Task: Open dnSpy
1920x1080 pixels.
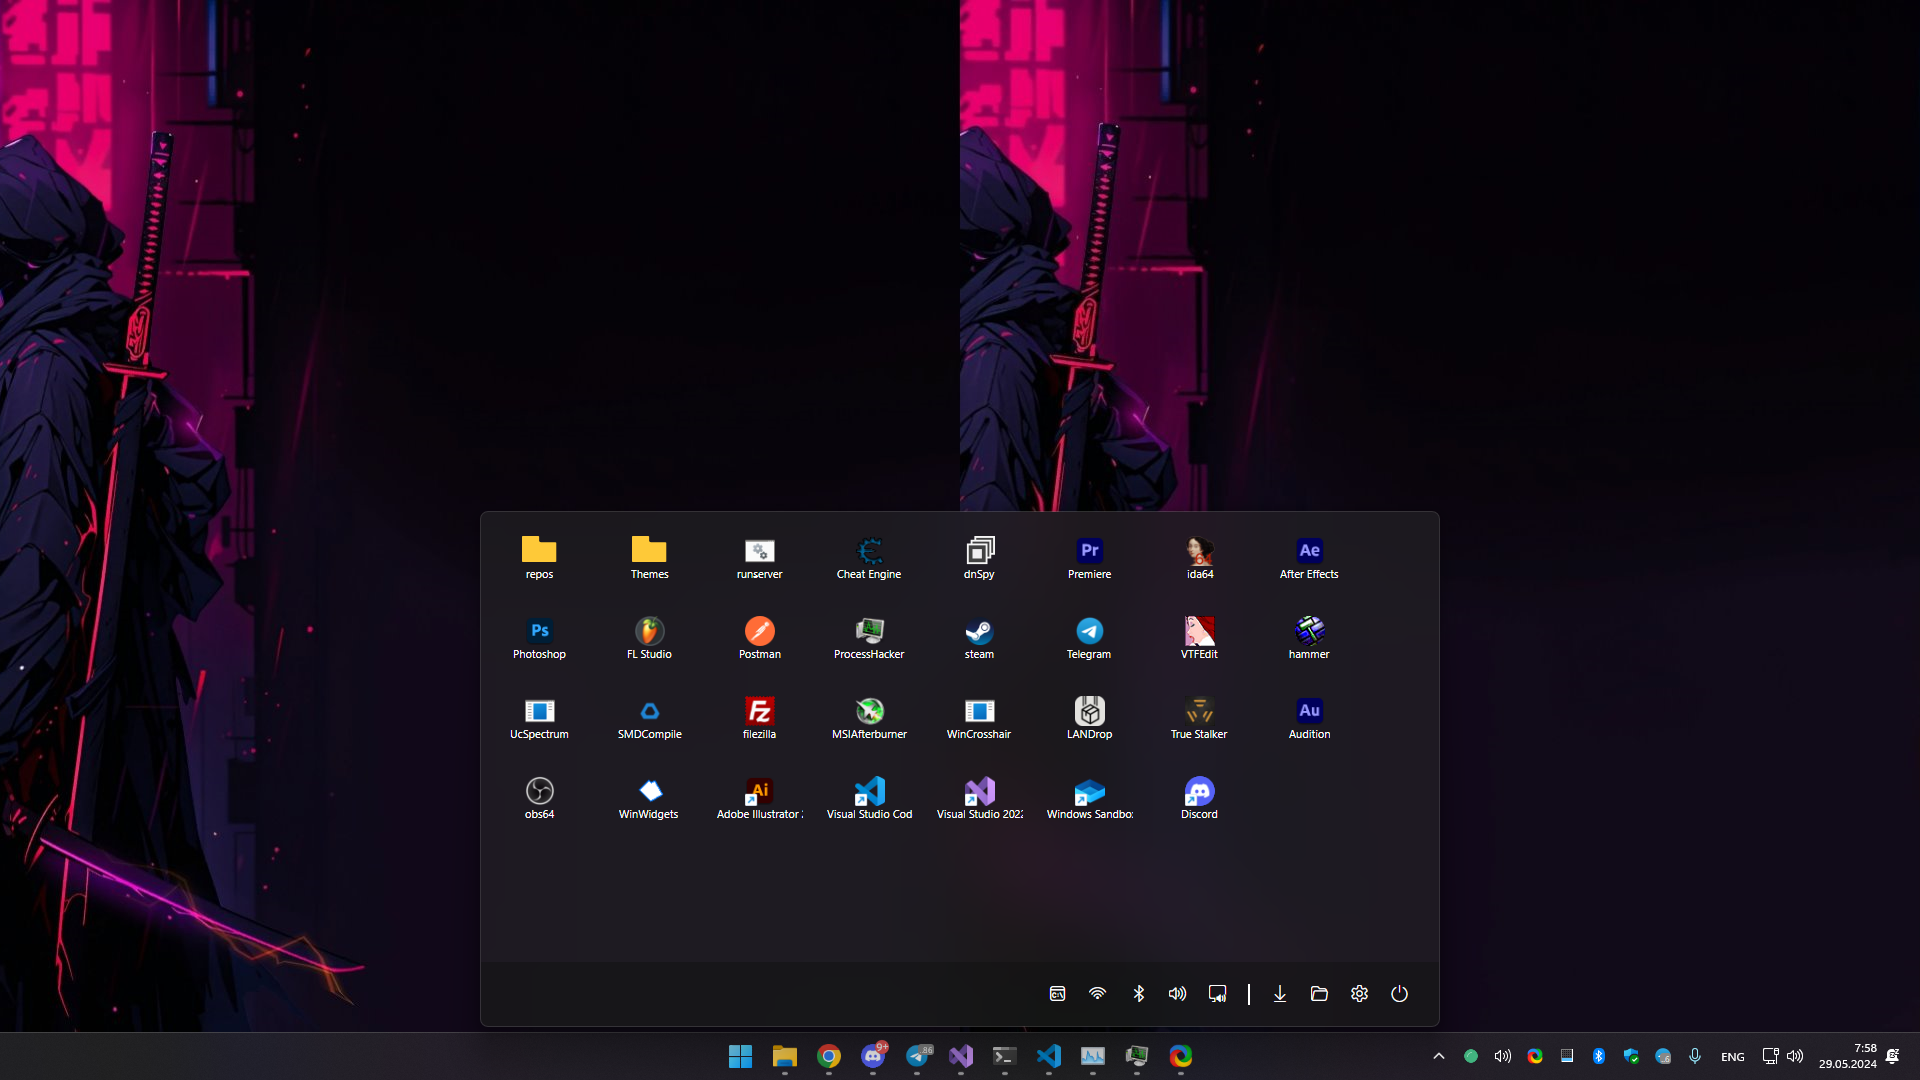Action: click(x=979, y=558)
